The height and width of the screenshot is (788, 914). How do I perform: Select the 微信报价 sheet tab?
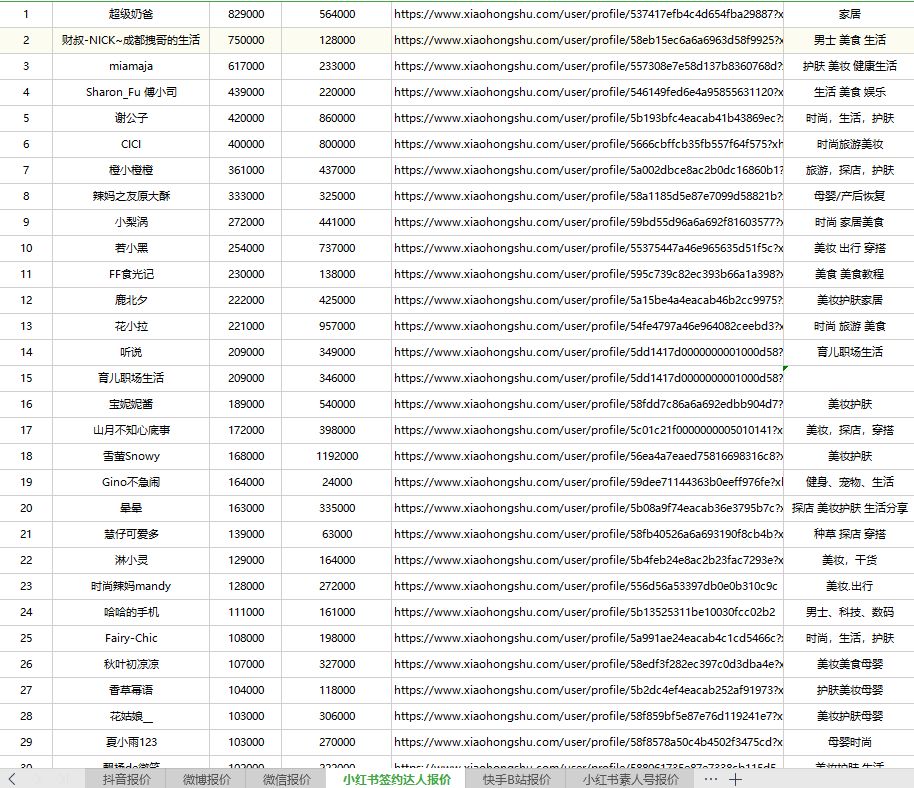[x=287, y=778]
